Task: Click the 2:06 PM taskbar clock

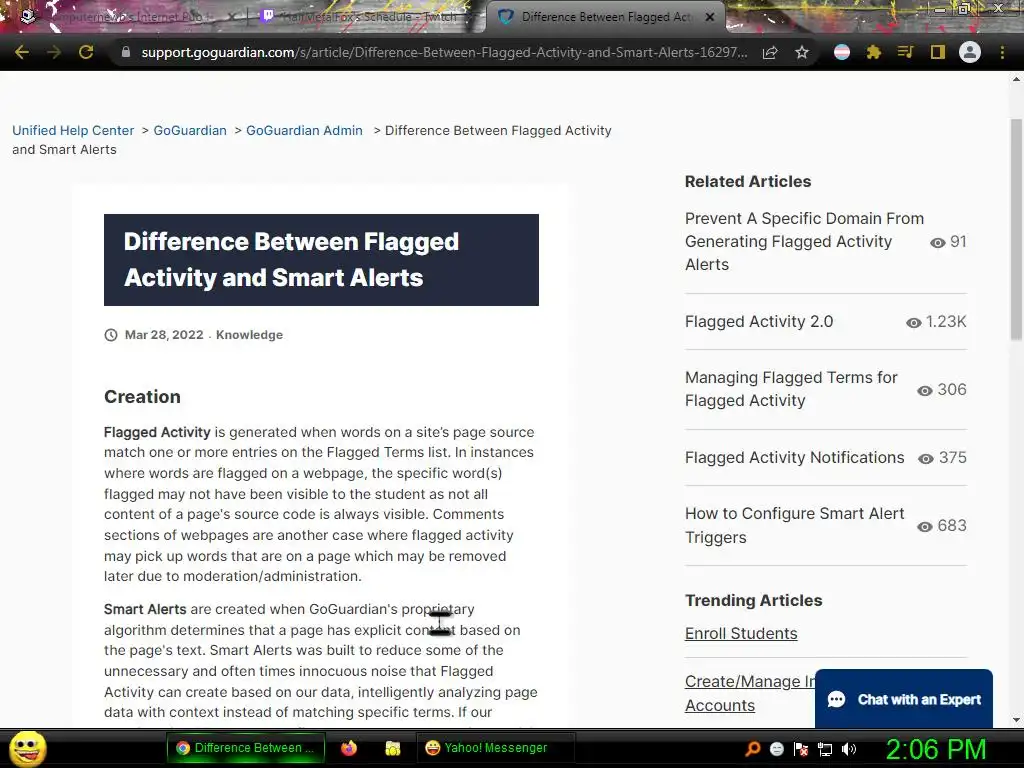Action: coord(936,749)
